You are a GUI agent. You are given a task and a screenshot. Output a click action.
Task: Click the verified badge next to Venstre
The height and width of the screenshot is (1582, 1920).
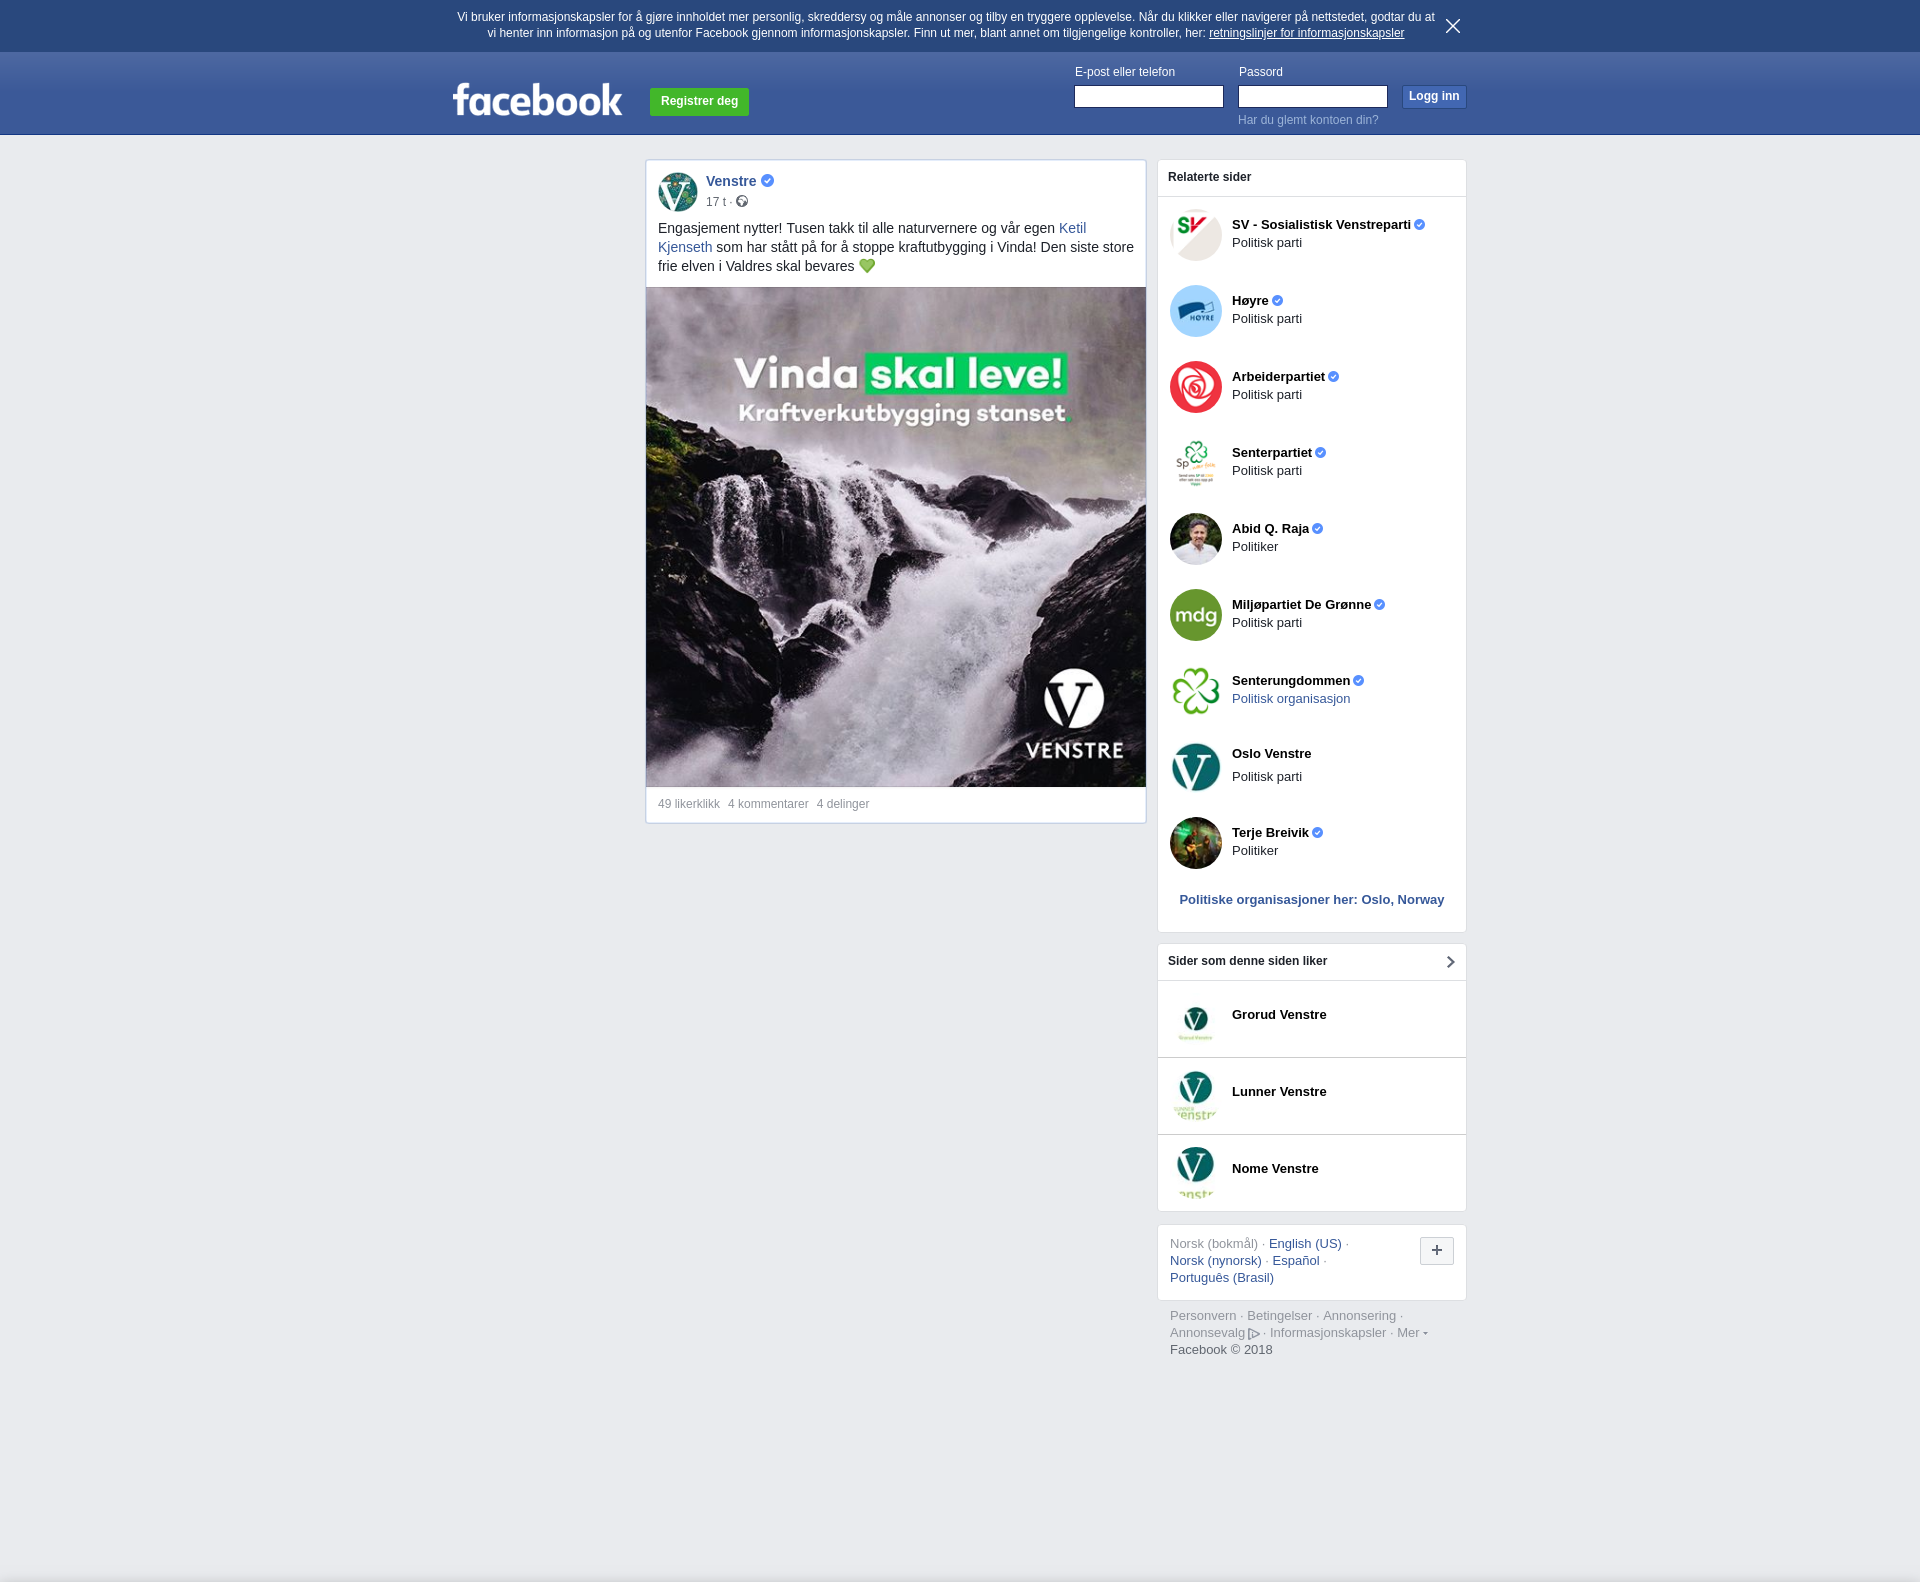(x=767, y=181)
